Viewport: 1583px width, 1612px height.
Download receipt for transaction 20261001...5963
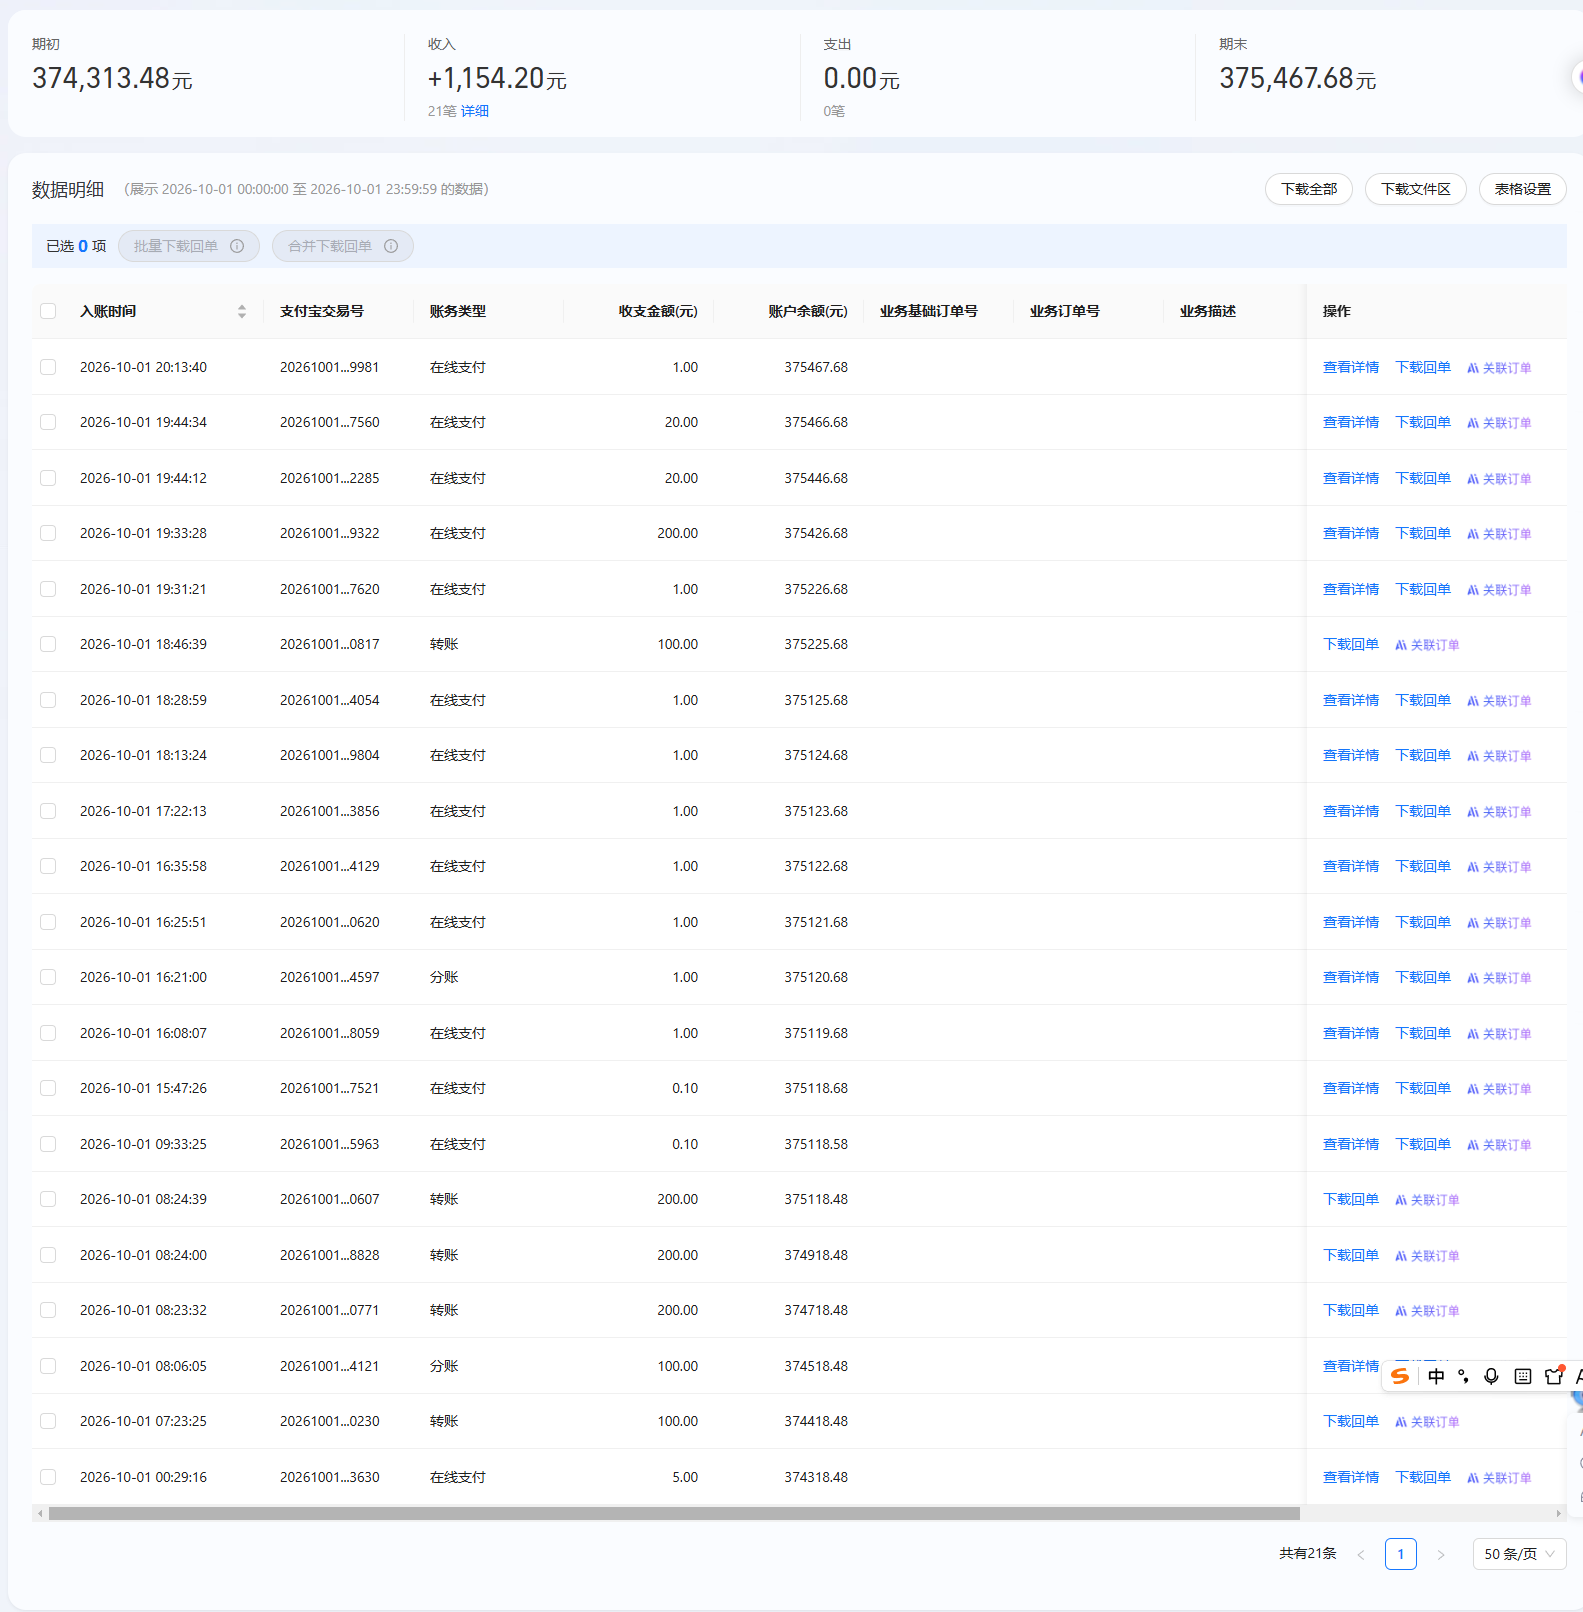coord(1423,1144)
